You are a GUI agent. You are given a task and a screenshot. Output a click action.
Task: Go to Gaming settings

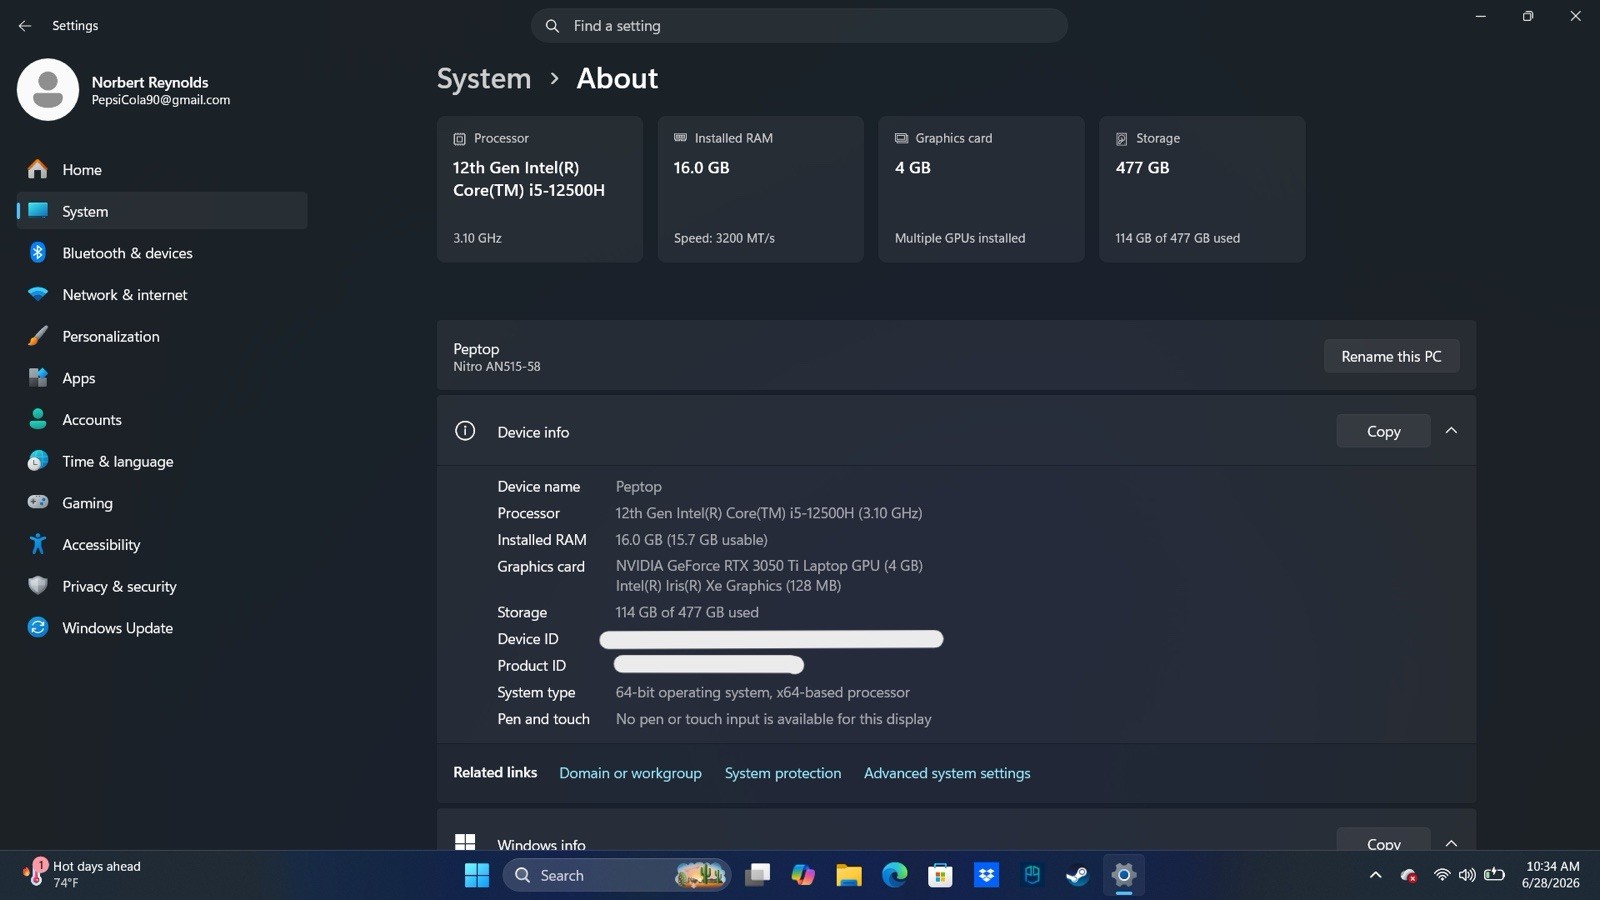[x=162, y=503]
